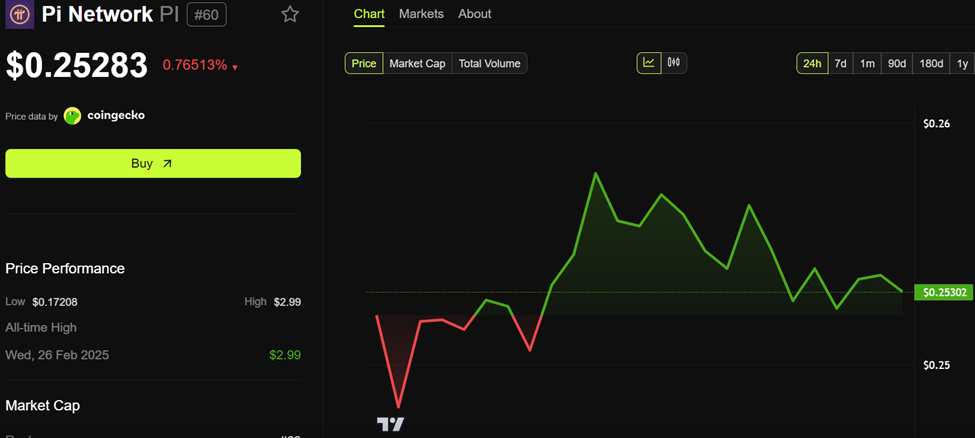975x438 pixels.
Task: Set the chart range to 1m
Action: (x=867, y=63)
